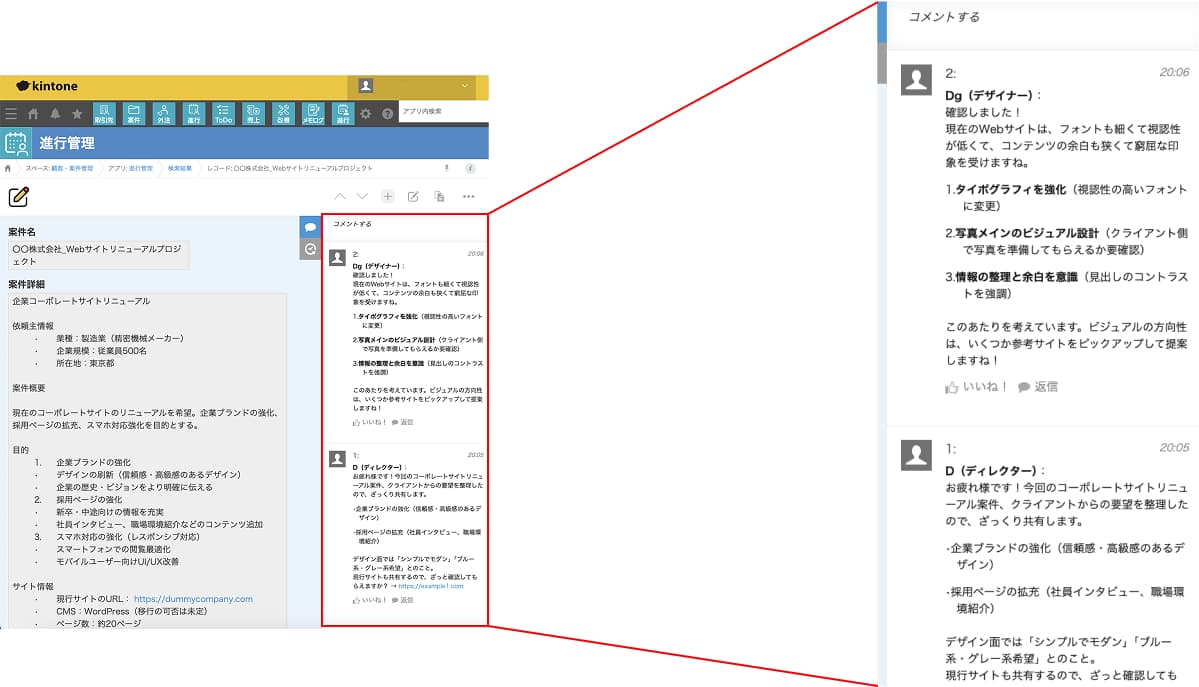Open the 外注 app shortcut
This screenshot has height=687, width=1199.
(163, 114)
